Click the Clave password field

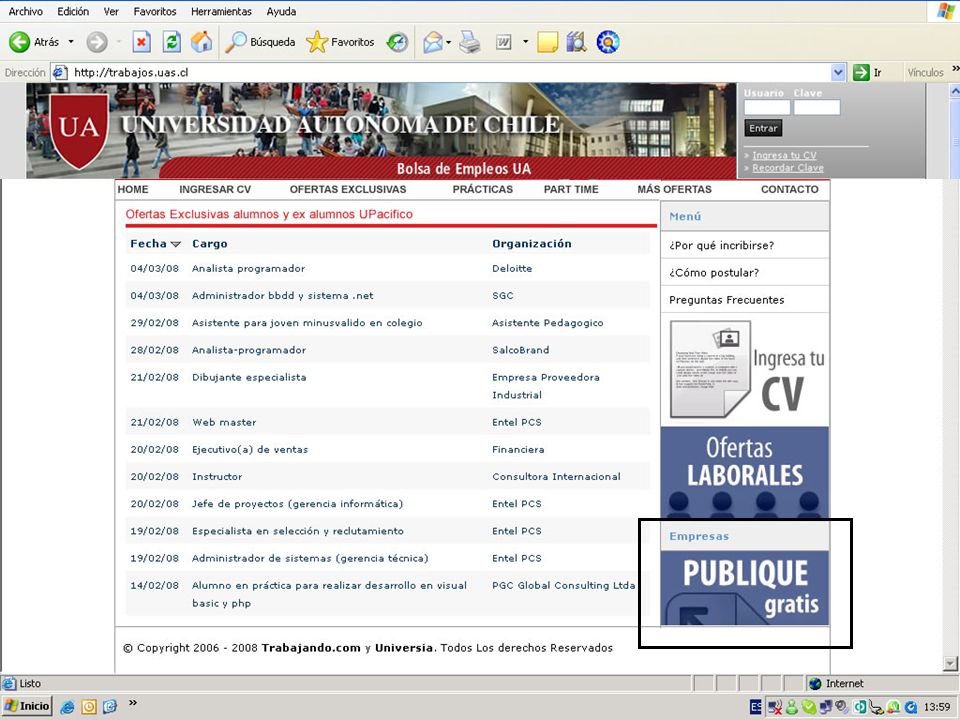pos(817,108)
